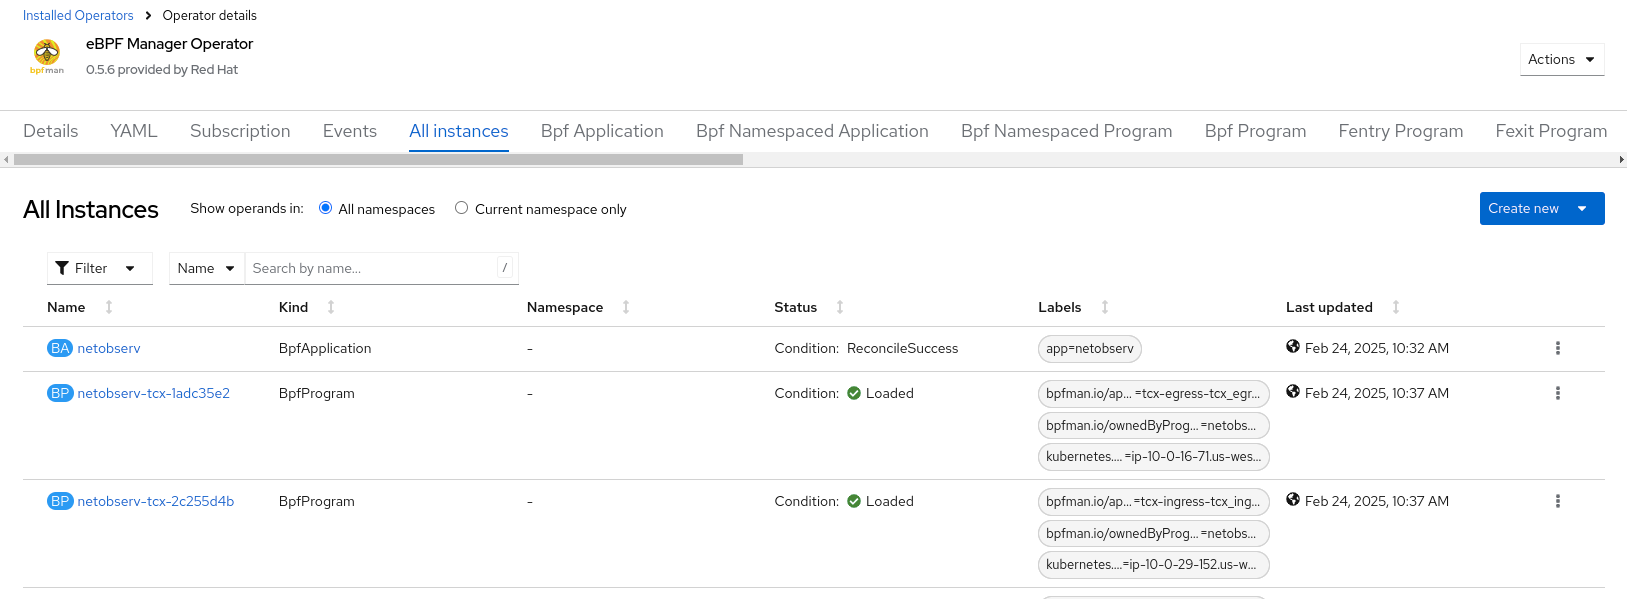Image resolution: width=1627 pixels, height=599 pixels.
Task: Switch to the Bpf Application tab
Action: (x=602, y=131)
